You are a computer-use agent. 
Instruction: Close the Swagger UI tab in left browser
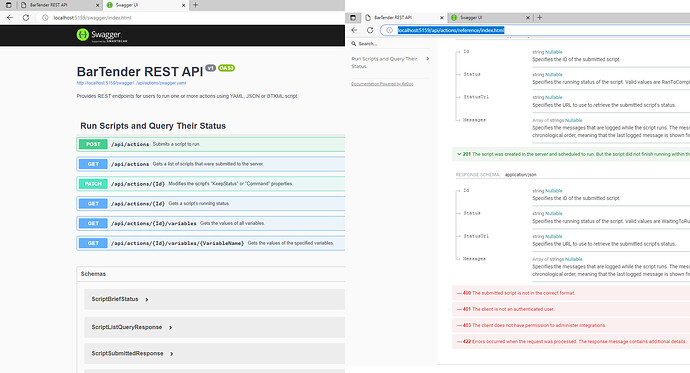184,5
